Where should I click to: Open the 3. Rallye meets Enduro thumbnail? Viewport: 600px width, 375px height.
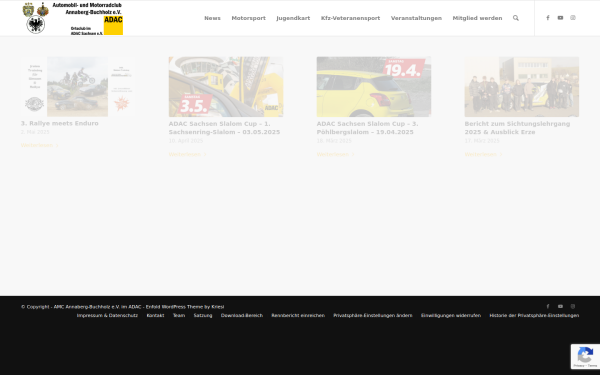click(78, 86)
